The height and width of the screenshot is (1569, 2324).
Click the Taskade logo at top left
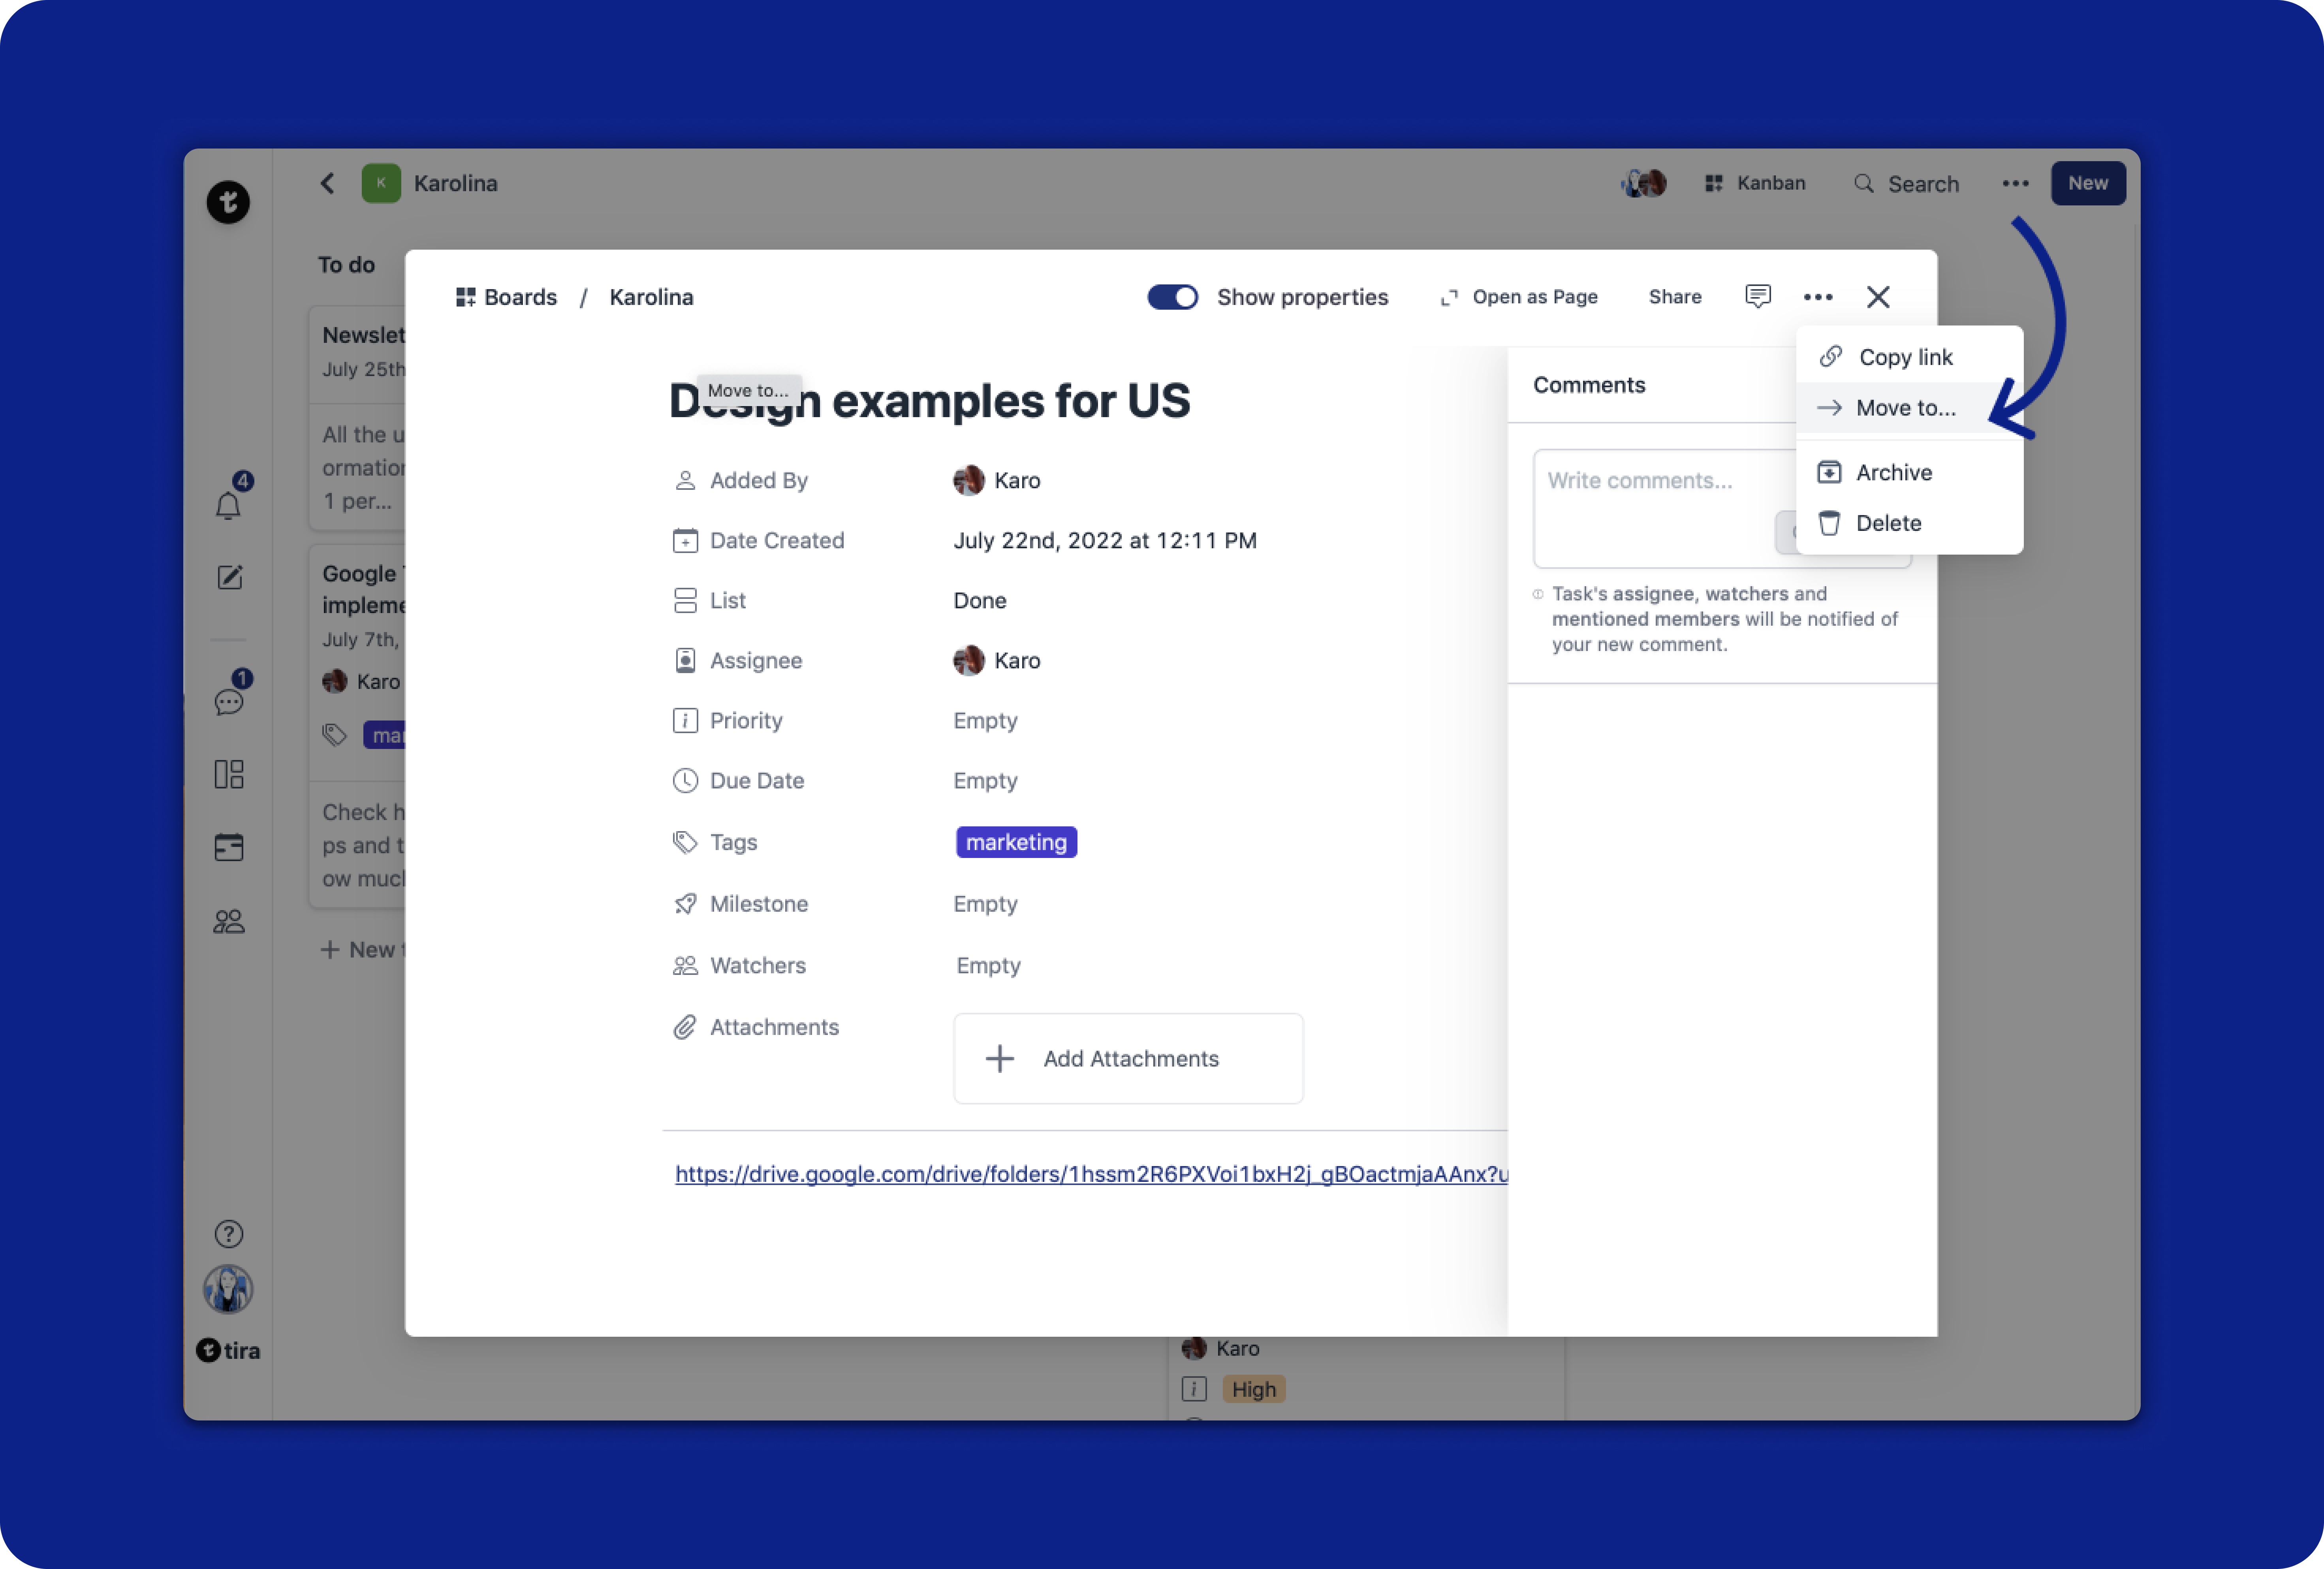click(x=228, y=202)
